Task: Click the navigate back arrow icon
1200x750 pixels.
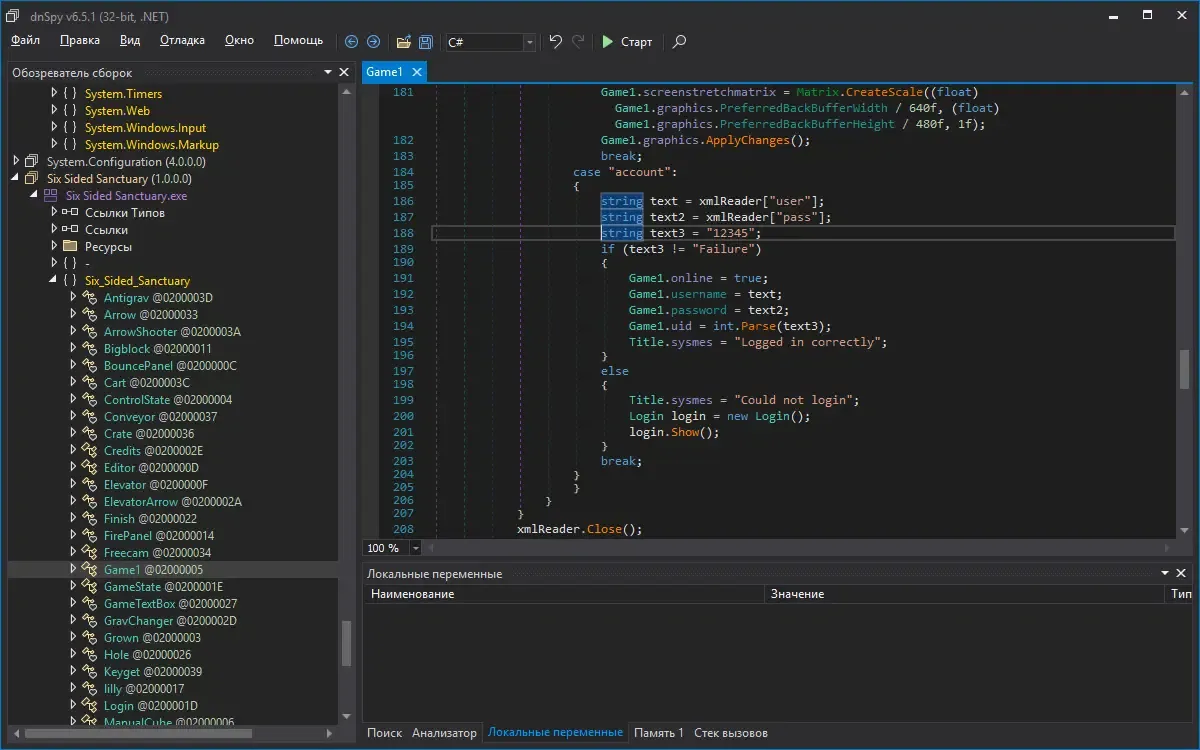Action: 351,42
